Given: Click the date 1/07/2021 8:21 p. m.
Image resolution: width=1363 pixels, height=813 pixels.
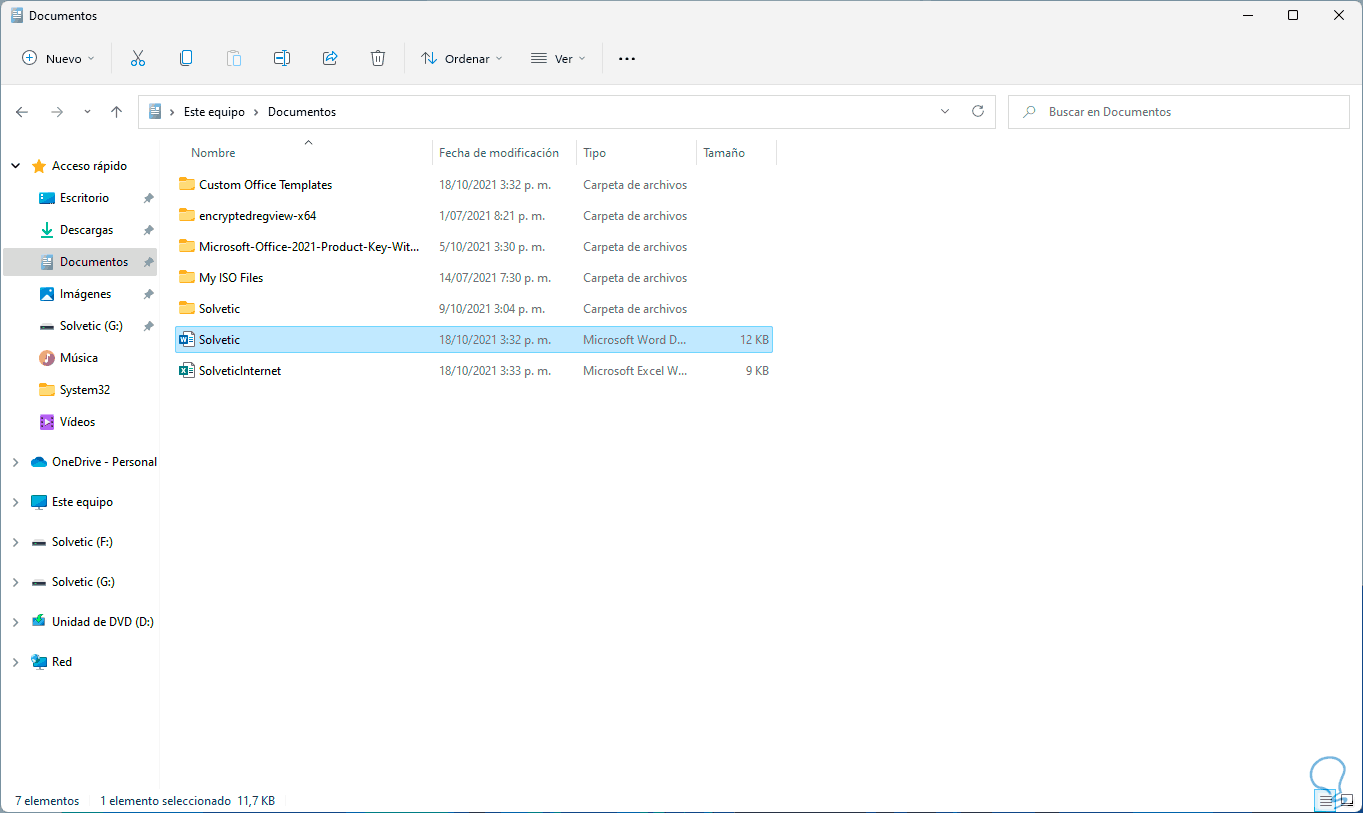Looking at the screenshot, I should [x=492, y=216].
